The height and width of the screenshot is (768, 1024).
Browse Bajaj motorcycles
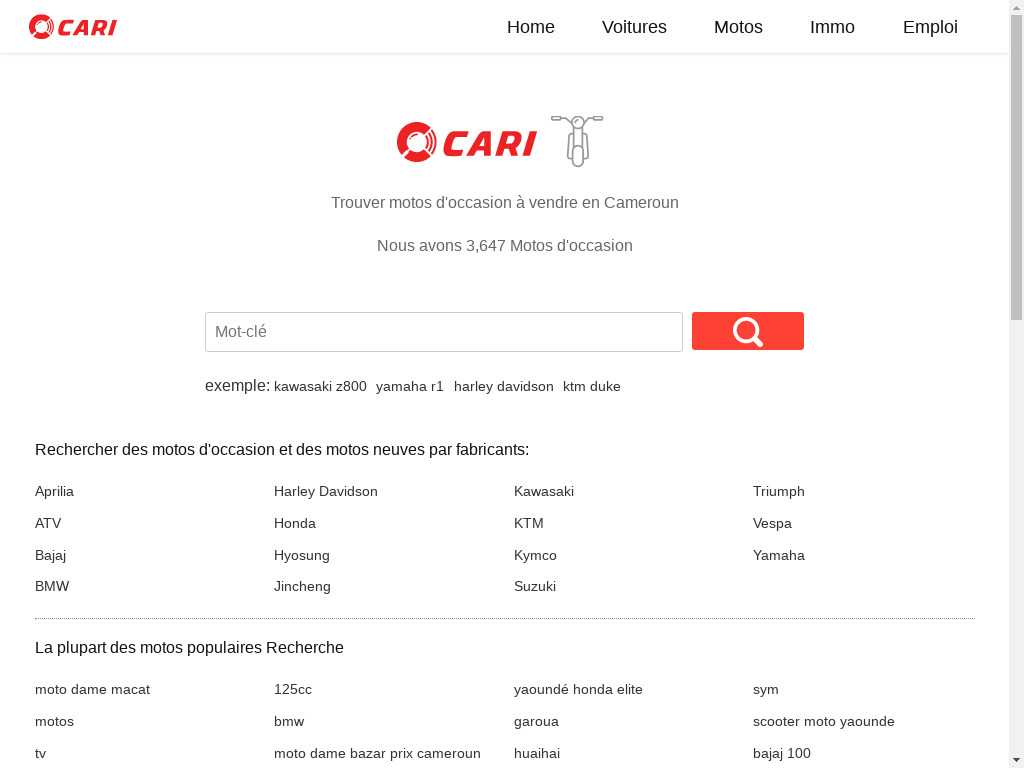(51, 555)
